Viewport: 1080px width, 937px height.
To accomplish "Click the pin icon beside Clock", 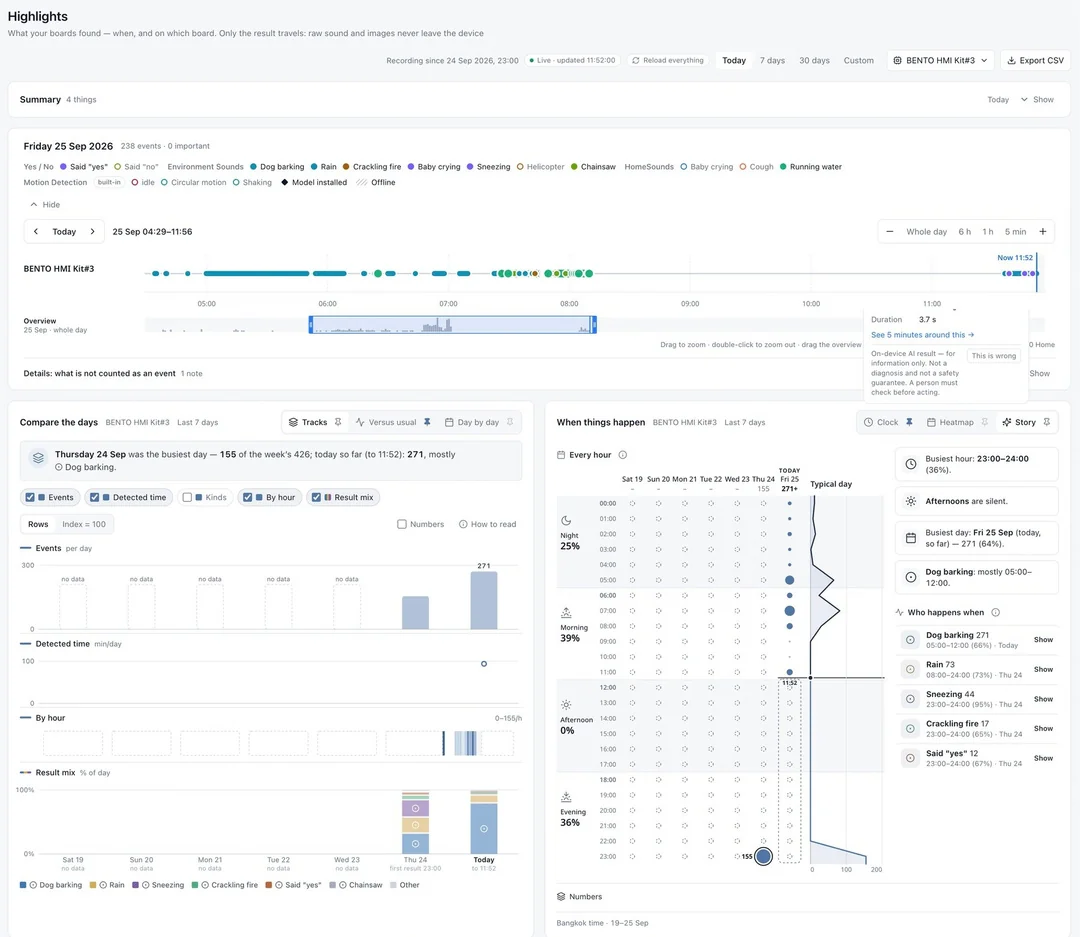I will click(909, 422).
